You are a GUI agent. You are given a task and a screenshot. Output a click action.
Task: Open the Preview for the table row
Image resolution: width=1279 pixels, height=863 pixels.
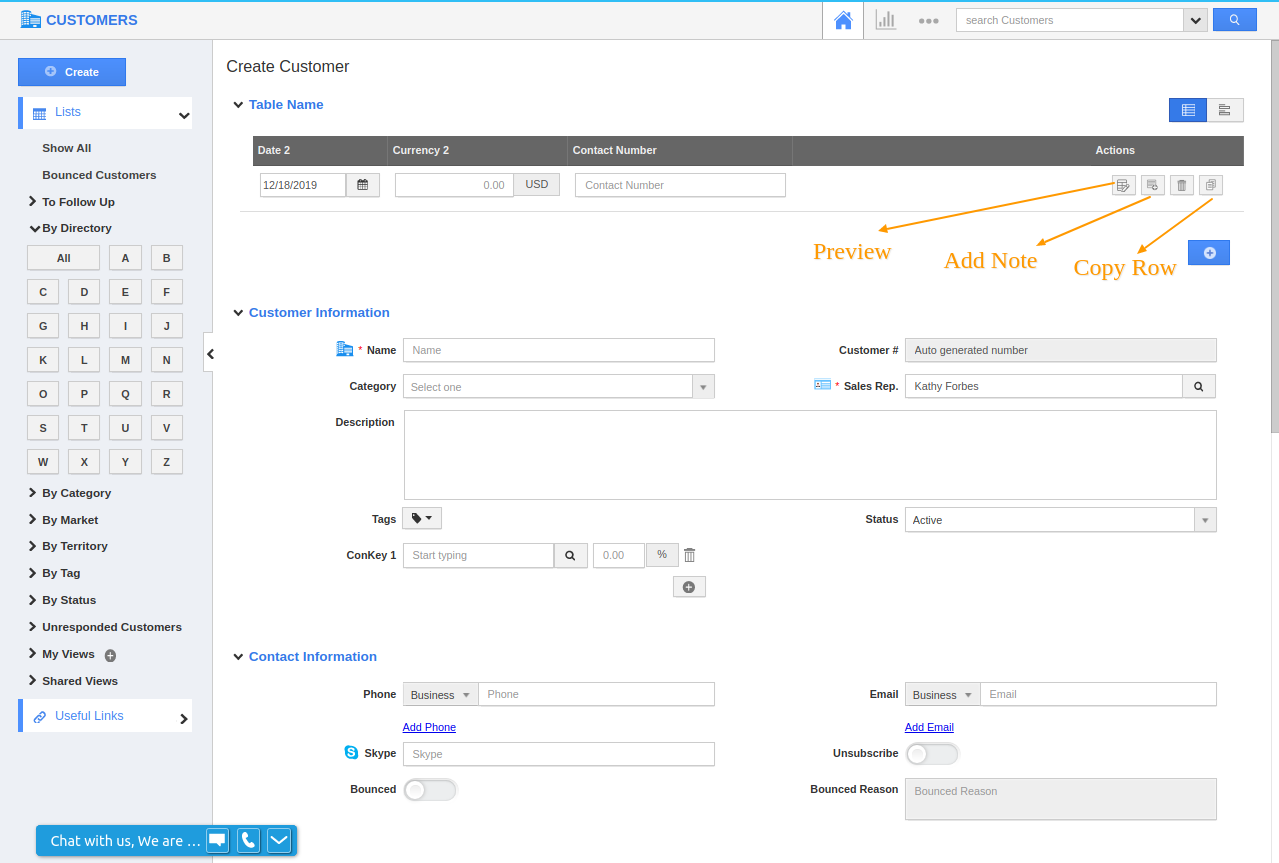pos(1122,185)
